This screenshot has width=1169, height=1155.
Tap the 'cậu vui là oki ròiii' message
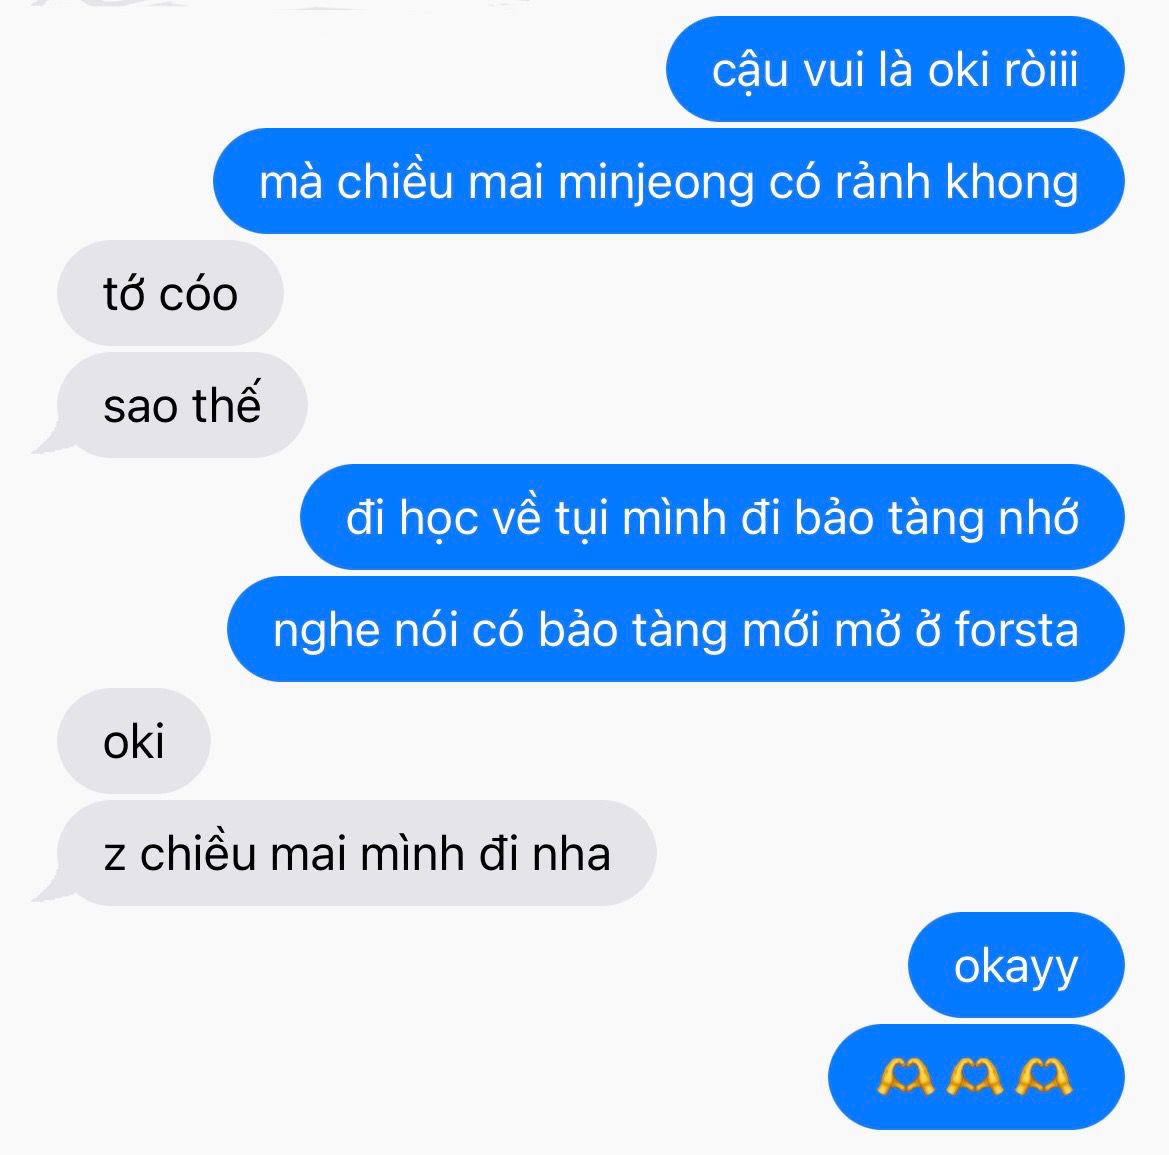click(x=895, y=69)
